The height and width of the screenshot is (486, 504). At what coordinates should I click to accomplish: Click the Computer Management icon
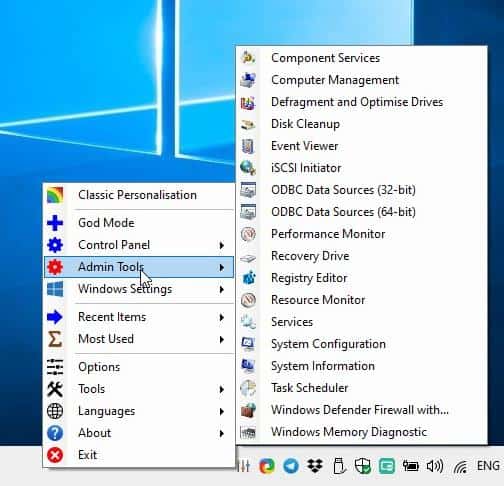(248, 80)
